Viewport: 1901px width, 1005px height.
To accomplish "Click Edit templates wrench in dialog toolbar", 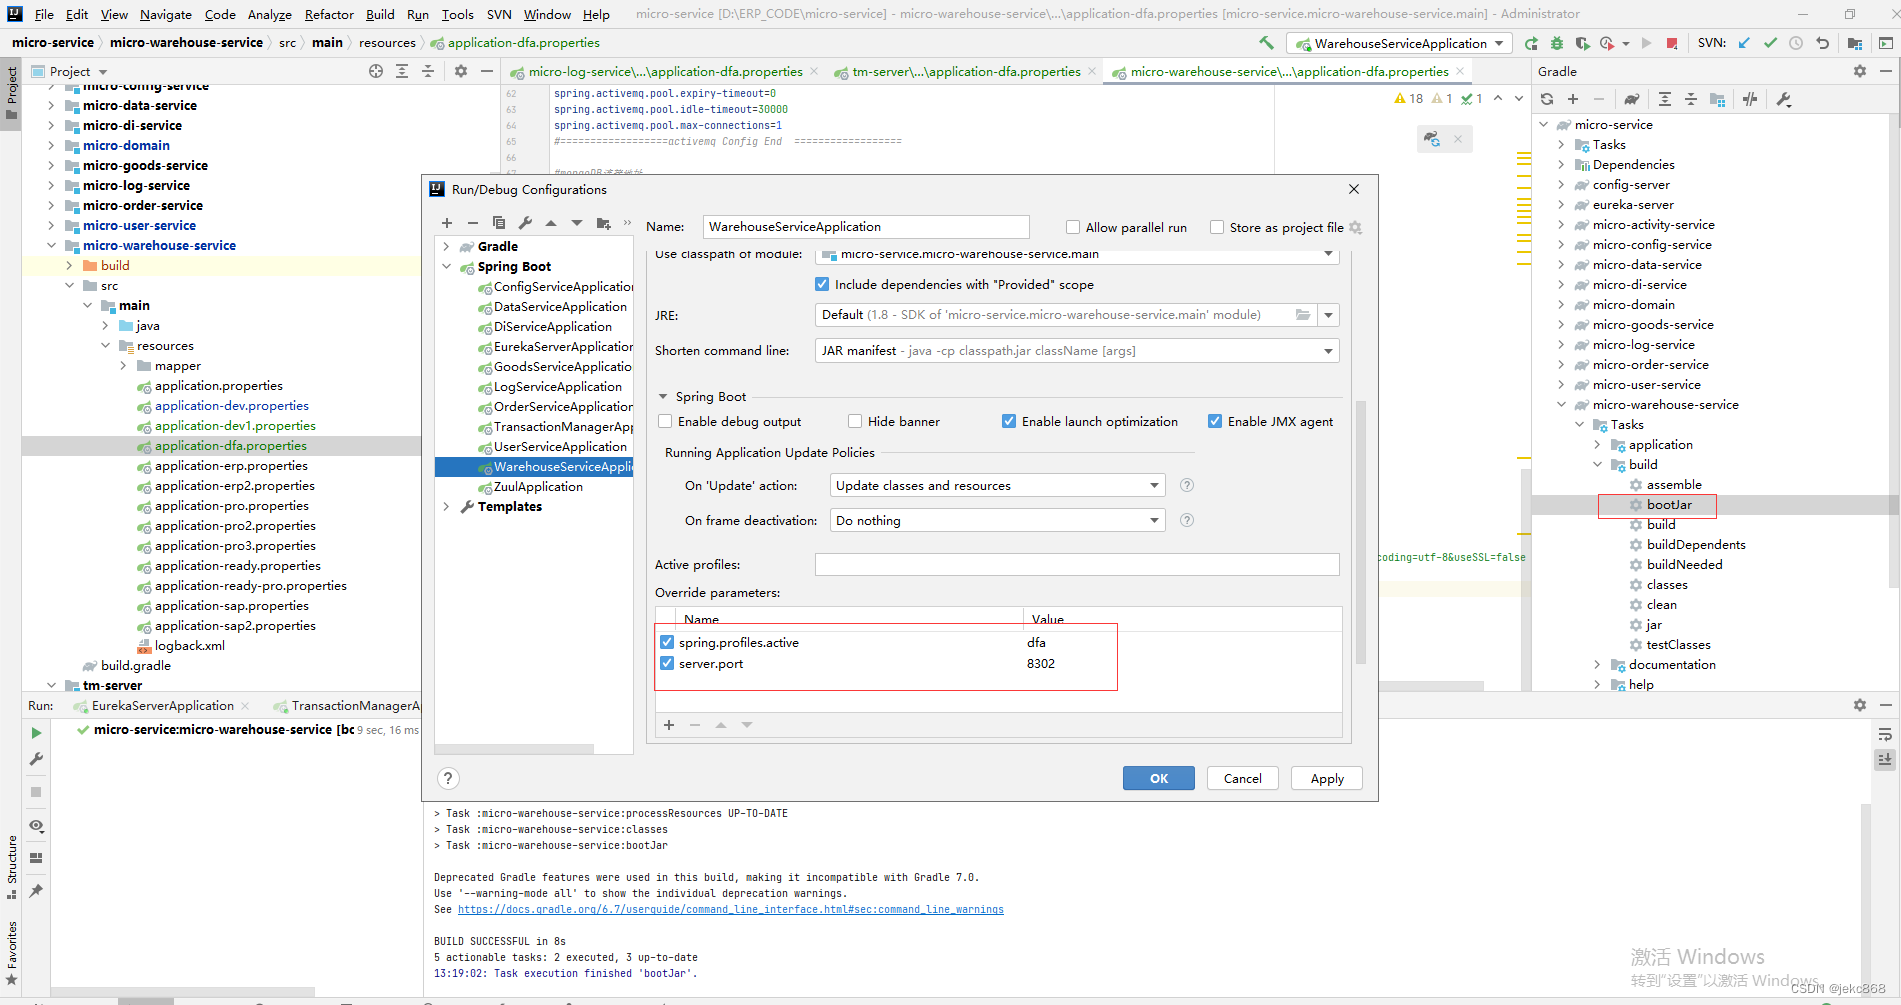I will click(526, 223).
